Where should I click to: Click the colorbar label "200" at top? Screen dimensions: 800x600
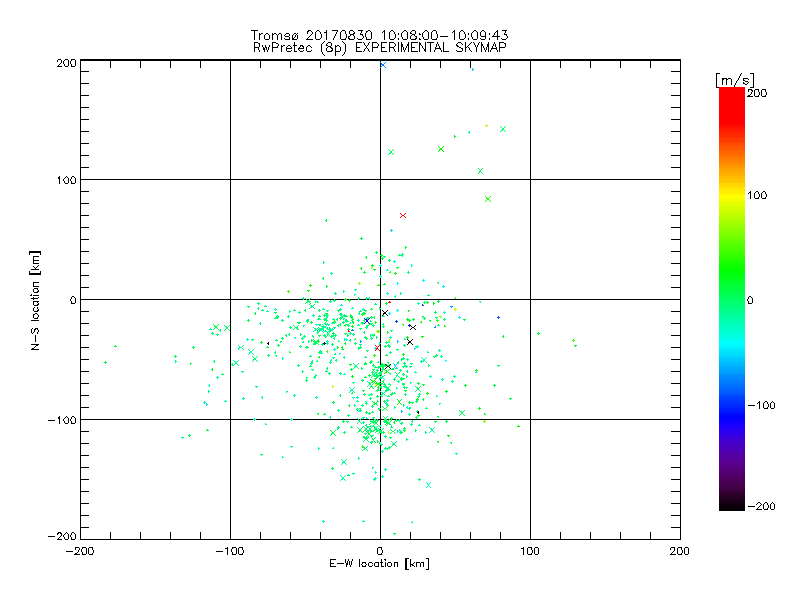click(x=757, y=93)
